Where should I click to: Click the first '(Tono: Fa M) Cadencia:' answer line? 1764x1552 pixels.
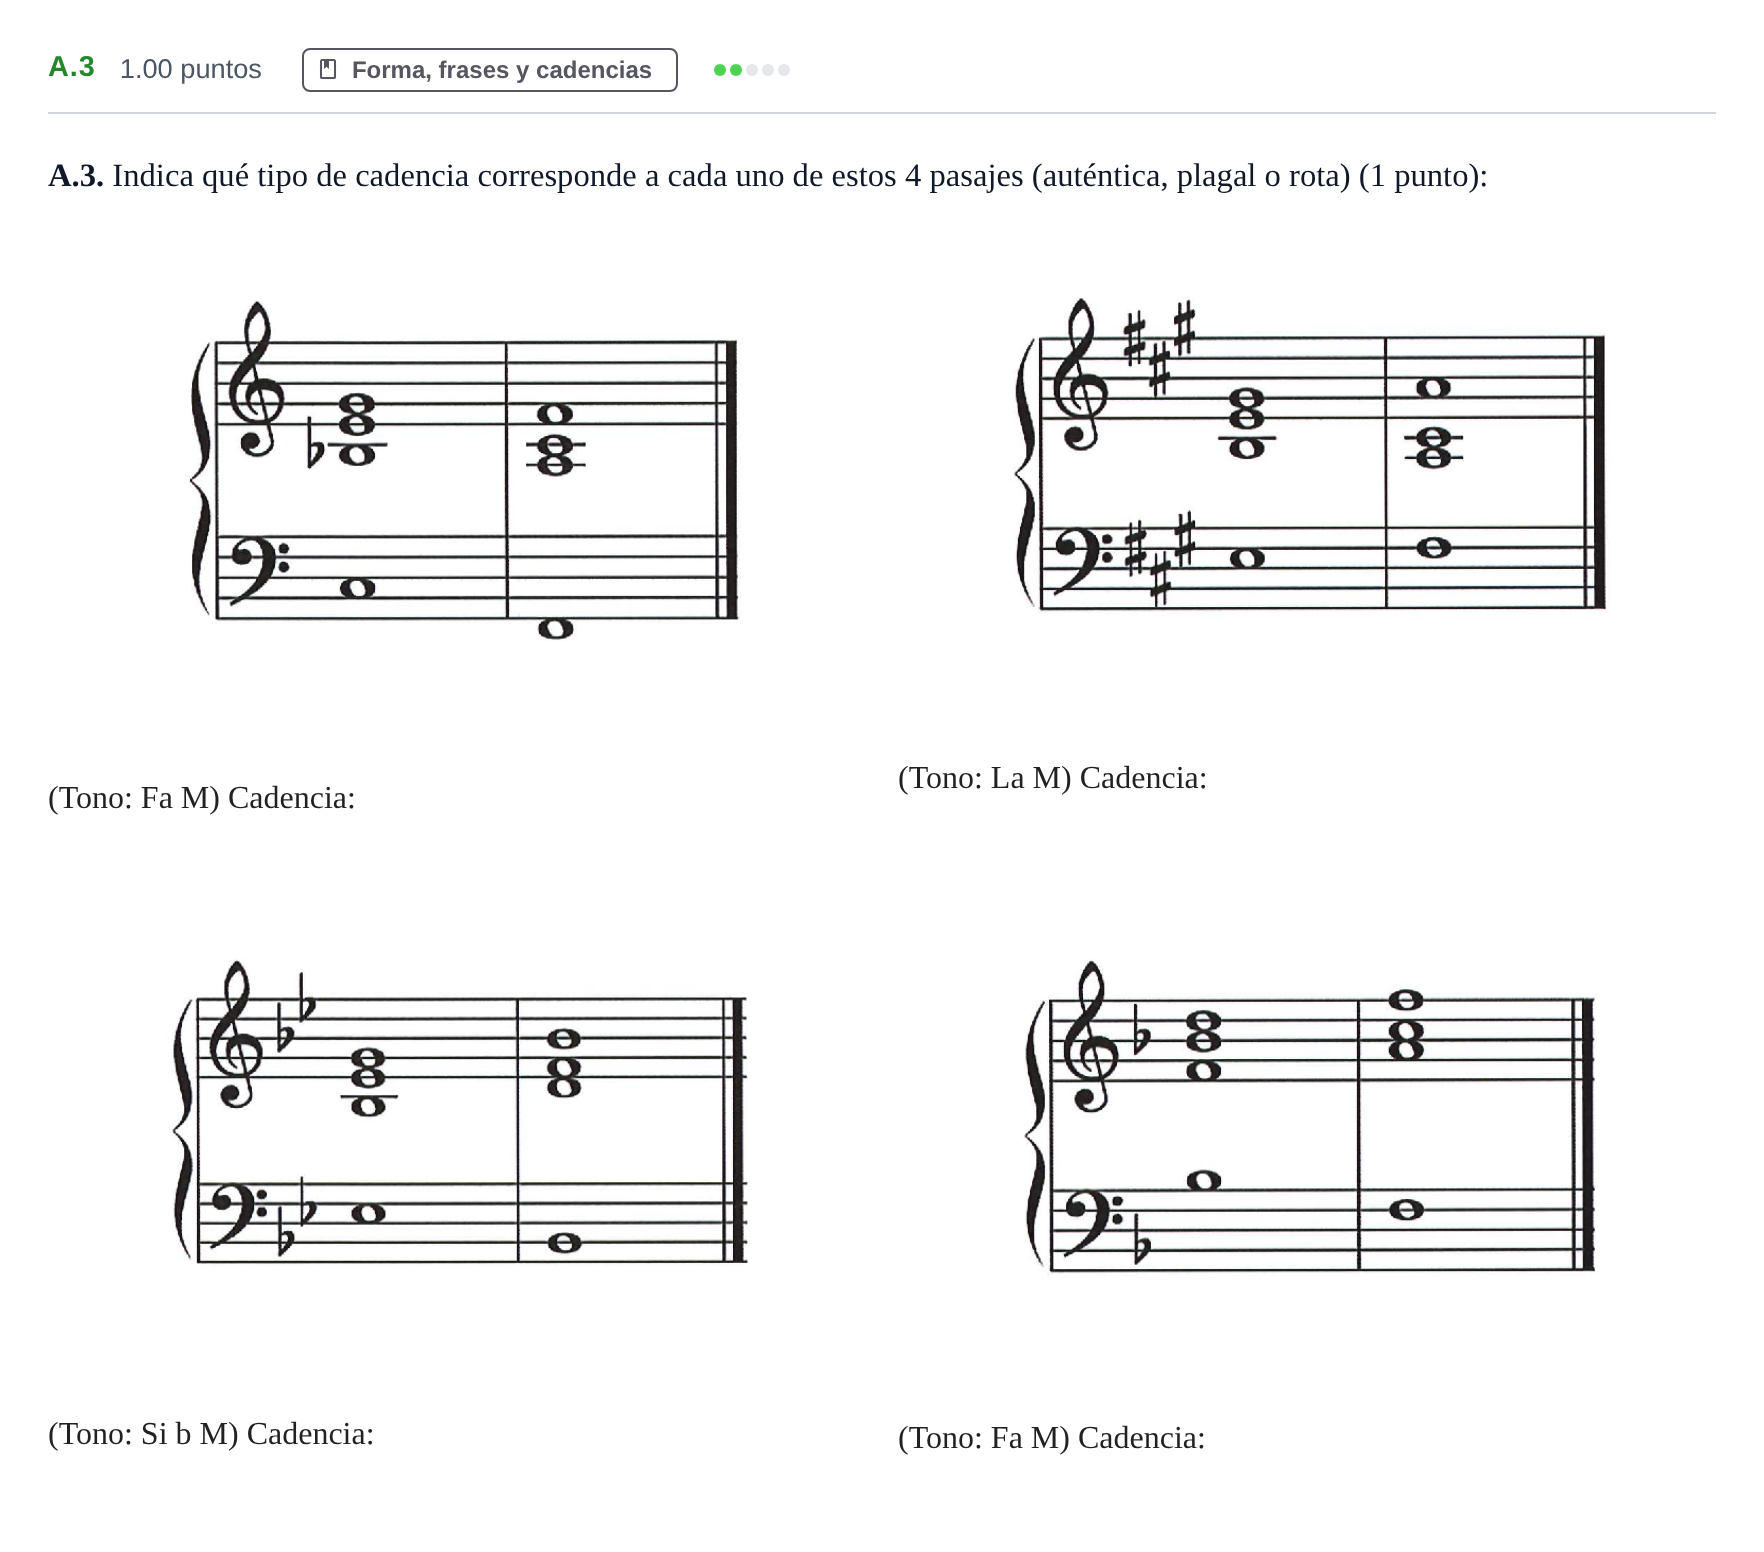(x=202, y=798)
